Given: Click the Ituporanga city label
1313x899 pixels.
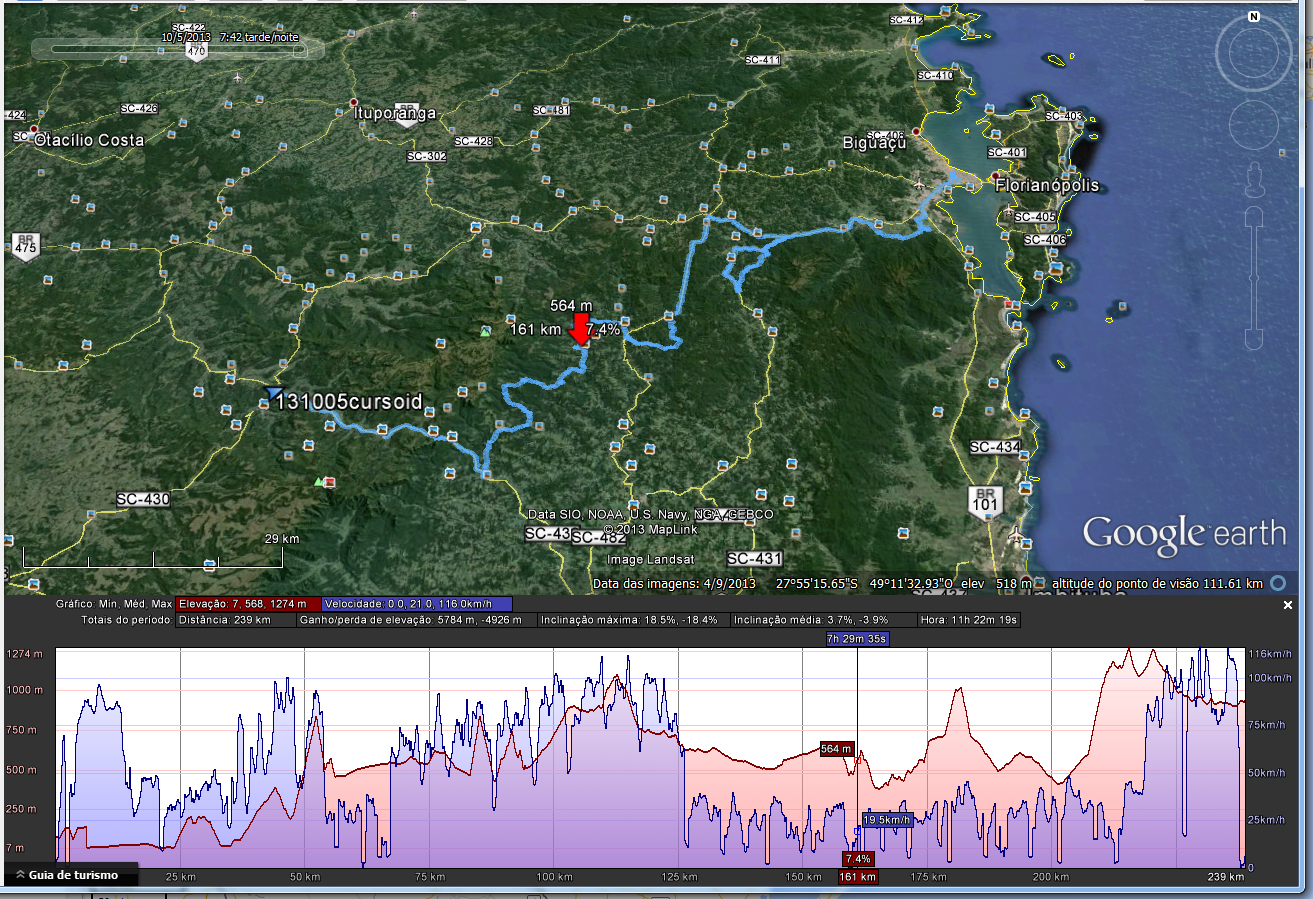Looking at the screenshot, I should [395, 114].
